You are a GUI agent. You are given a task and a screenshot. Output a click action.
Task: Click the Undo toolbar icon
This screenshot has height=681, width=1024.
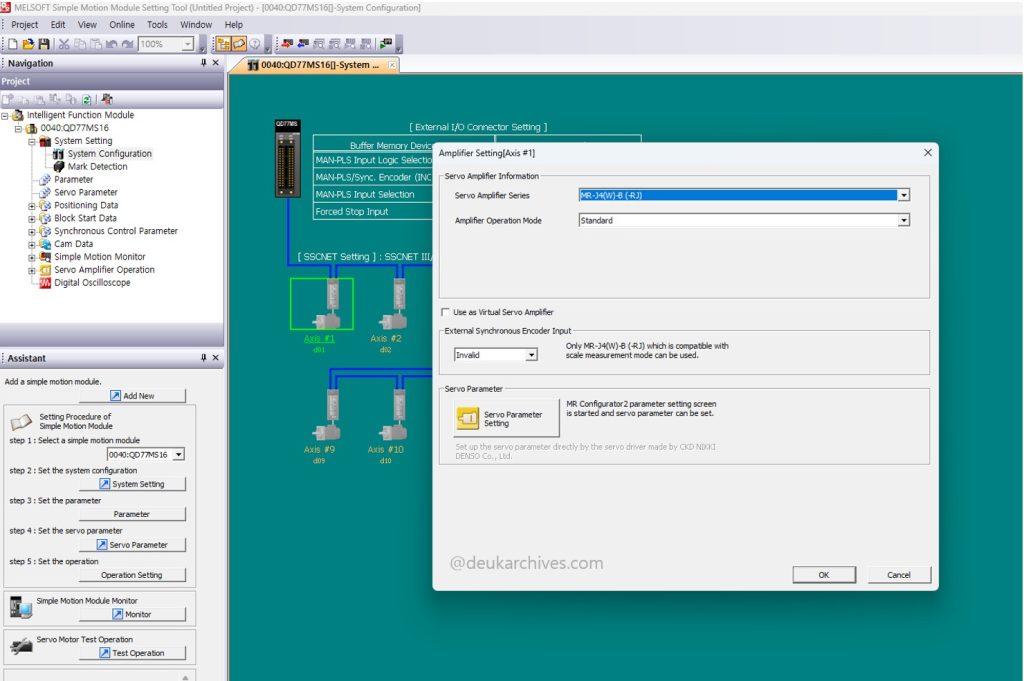point(112,44)
